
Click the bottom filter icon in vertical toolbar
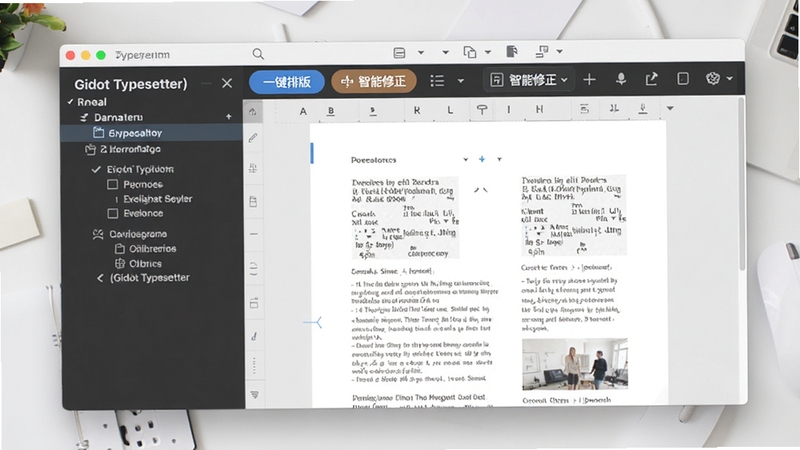pos(254,394)
